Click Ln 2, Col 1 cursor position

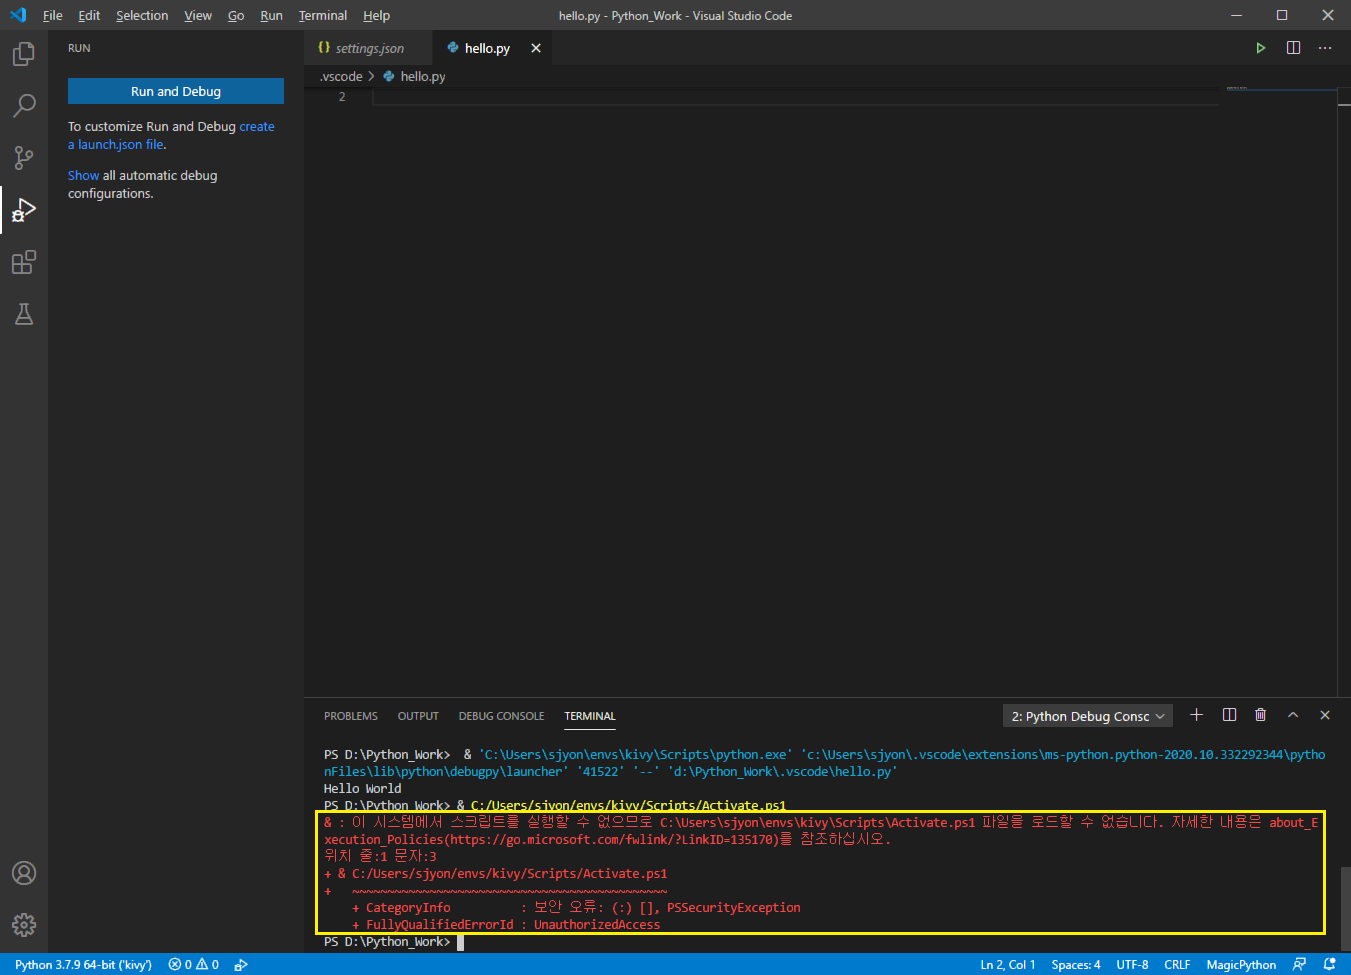[x=1007, y=965]
